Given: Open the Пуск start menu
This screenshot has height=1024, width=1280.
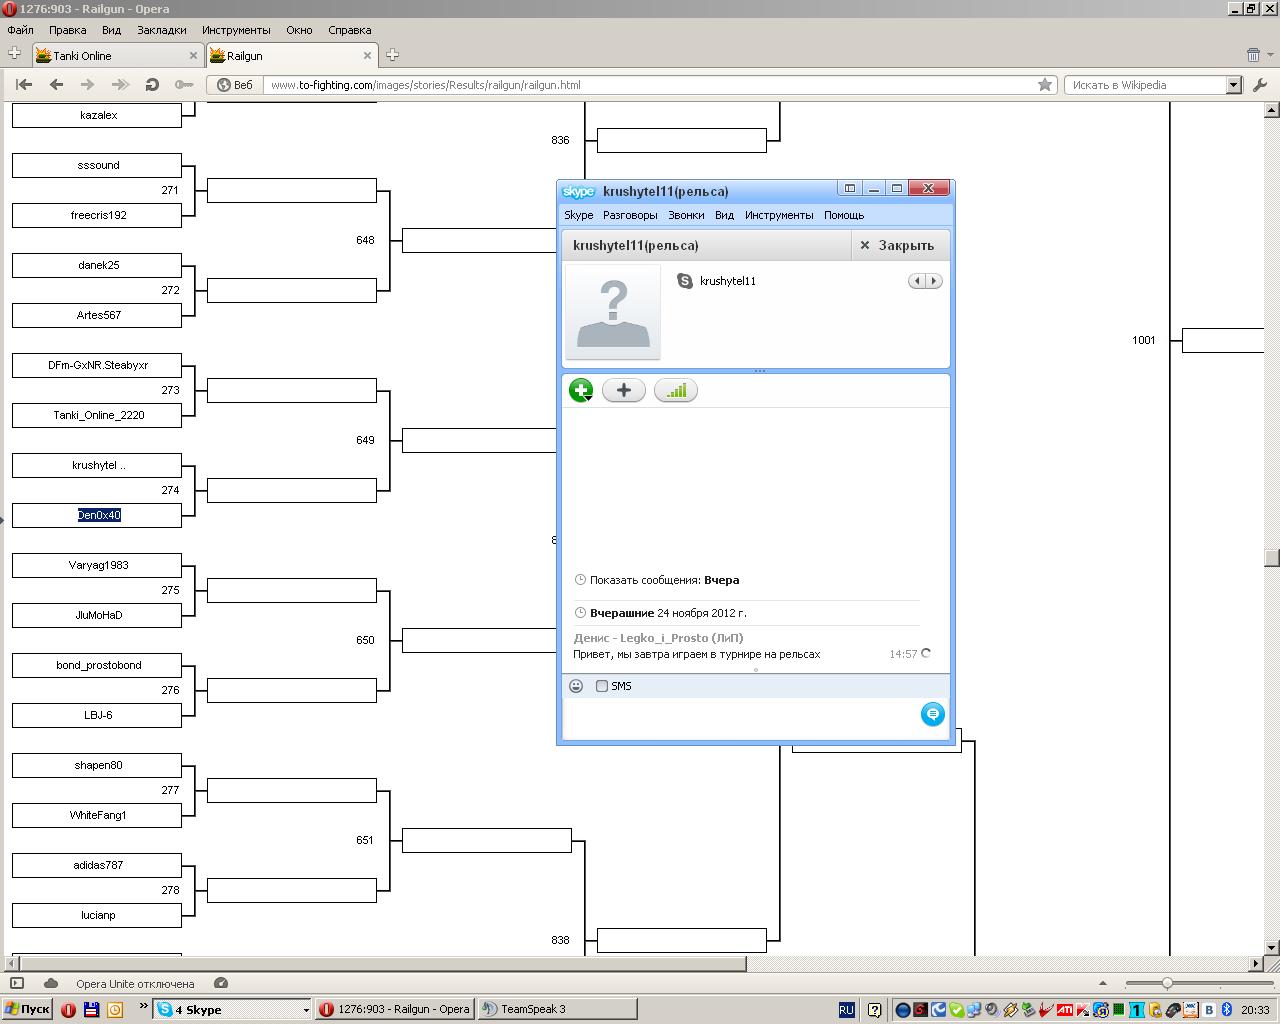Looking at the screenshot, I should [27, 1009].
